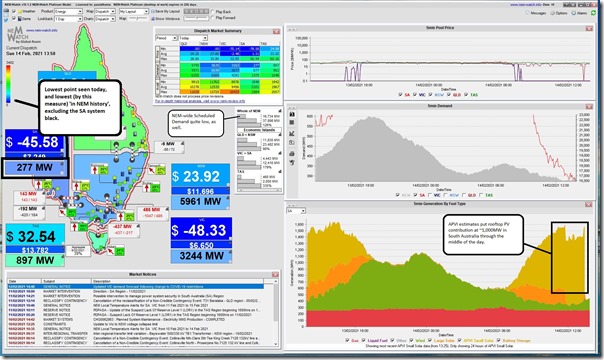
Task: Click the line chart icon beside demand chart
Action: 292,133
